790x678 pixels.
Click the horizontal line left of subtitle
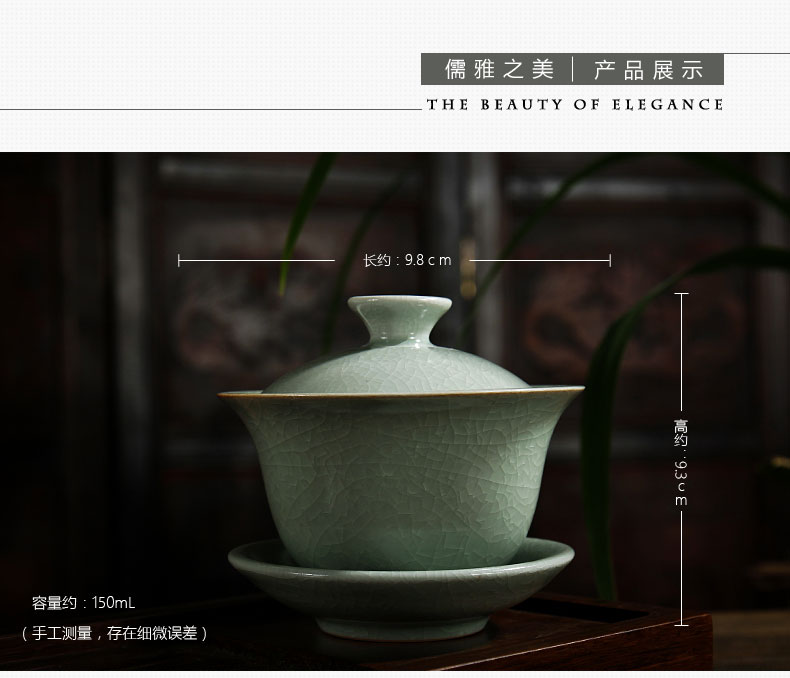(x=211, y=109)
